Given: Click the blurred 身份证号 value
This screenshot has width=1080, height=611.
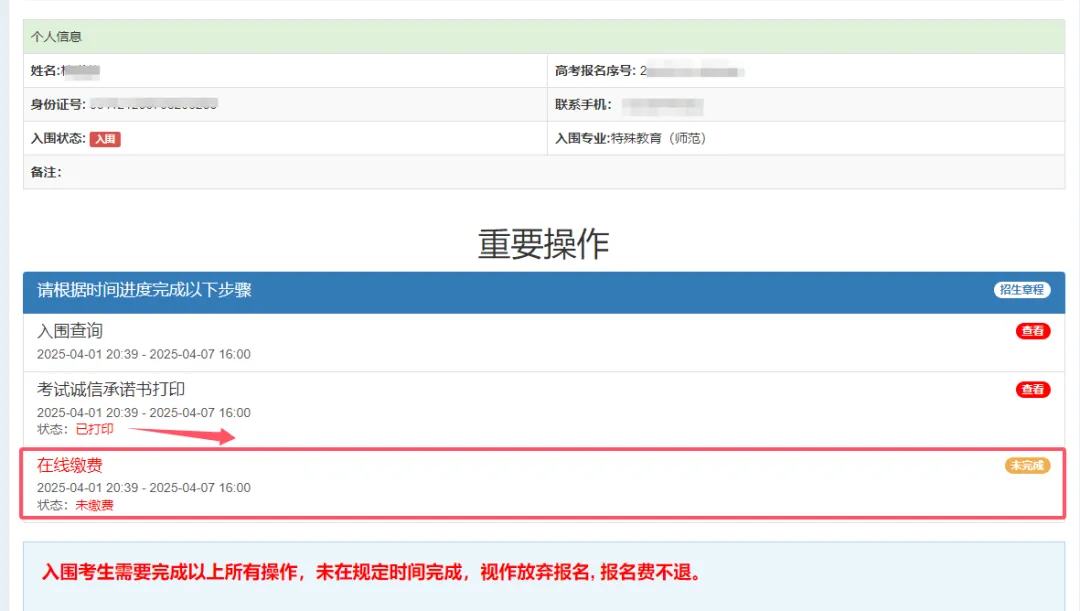Looking at the screenshot, I should pyautogui.click(x=154, y=105).
